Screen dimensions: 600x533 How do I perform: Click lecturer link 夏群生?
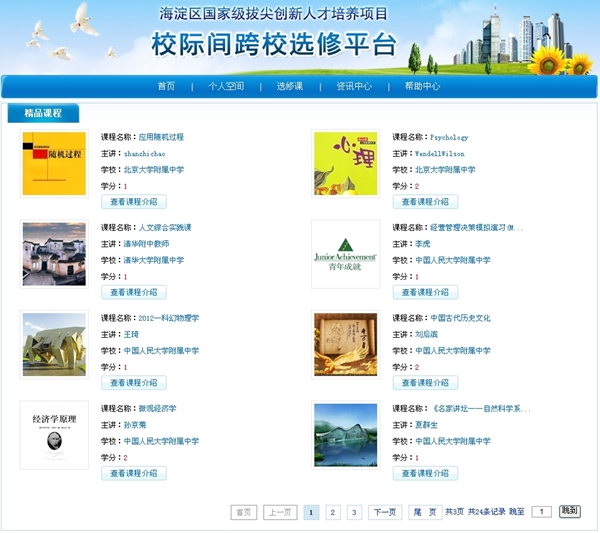click(426, 425)
